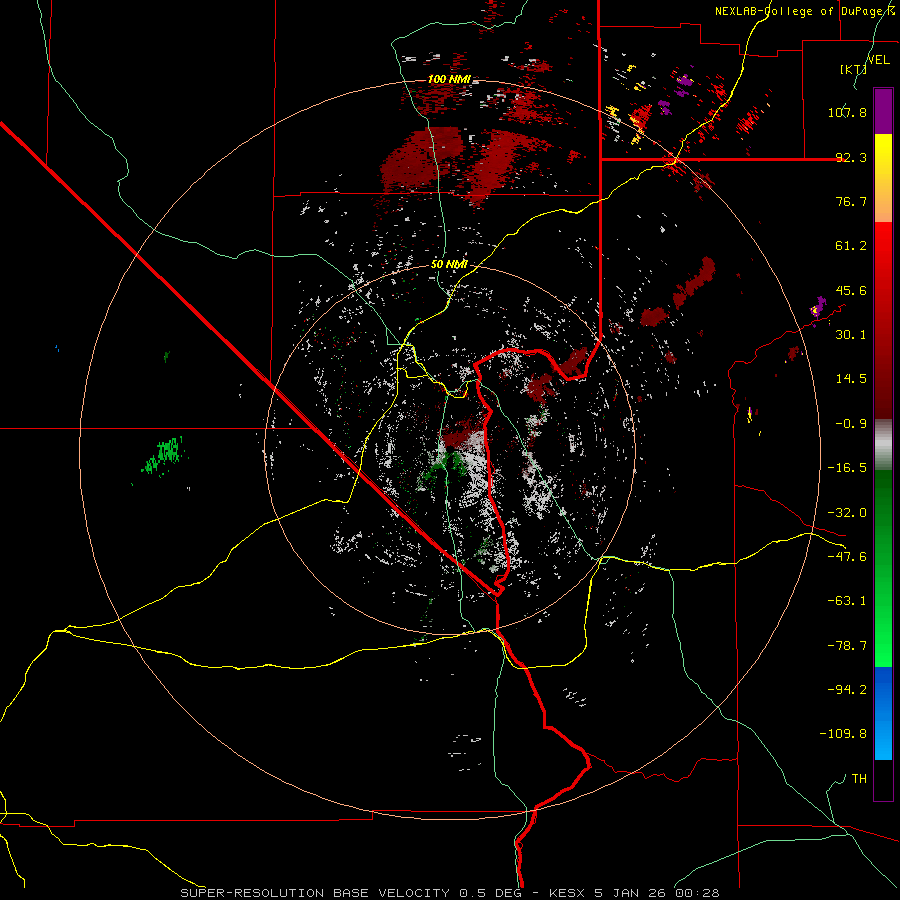Viewport: 900px width, 900px height.
Task: Click the -47.6 velocity scale value
Action: [x=847, y=557]
